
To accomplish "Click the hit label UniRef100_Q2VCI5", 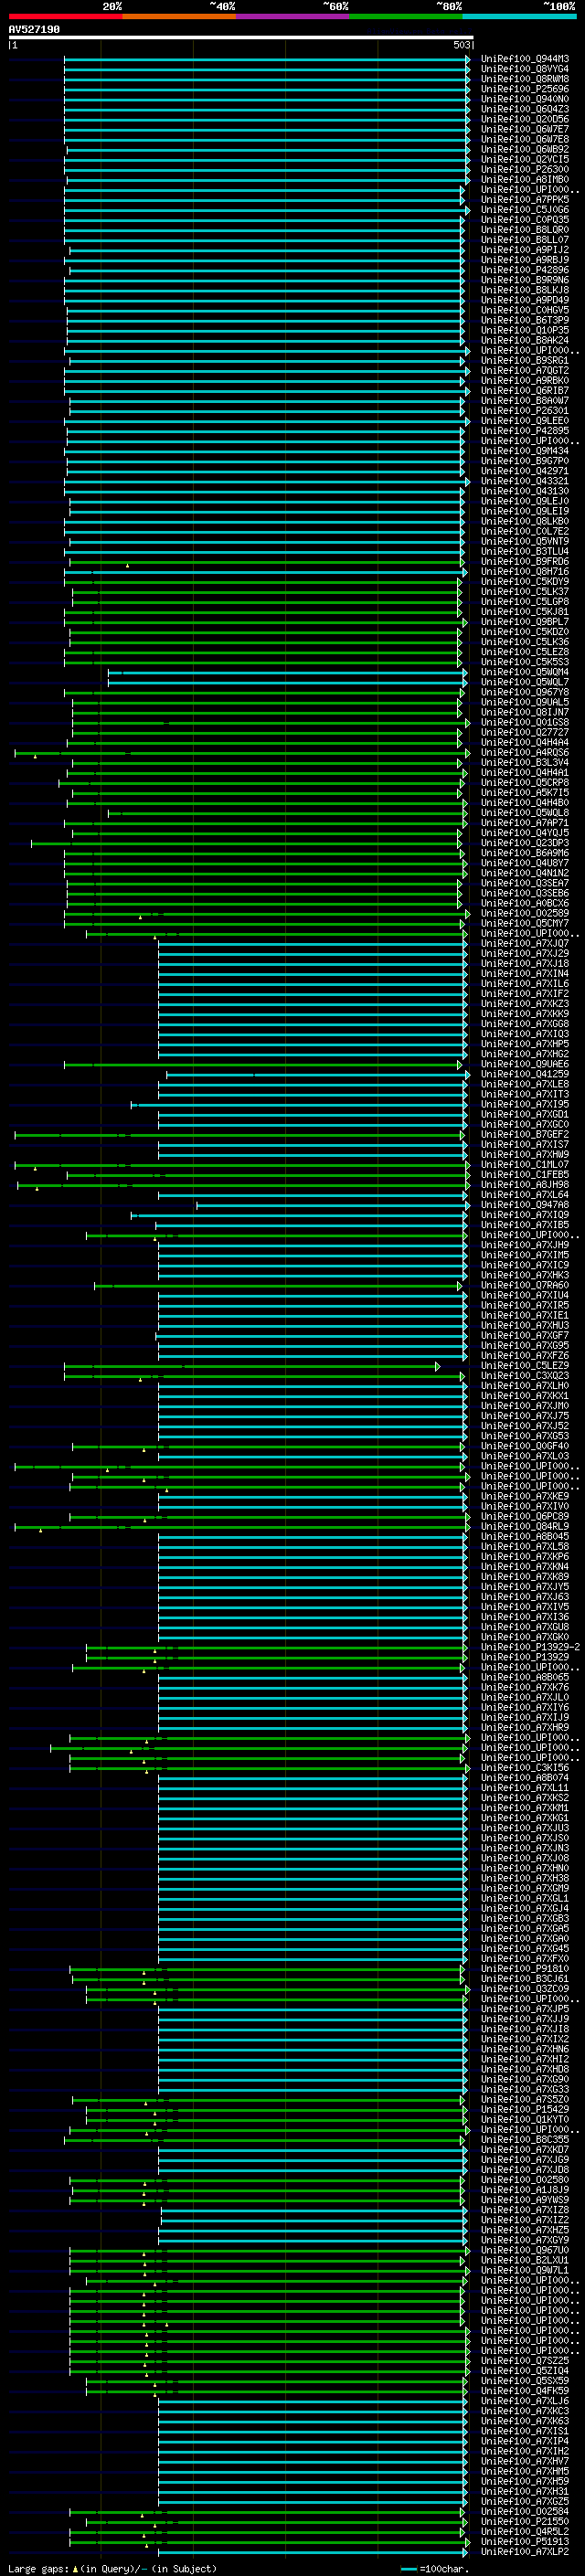I will [x=525, y=159].
